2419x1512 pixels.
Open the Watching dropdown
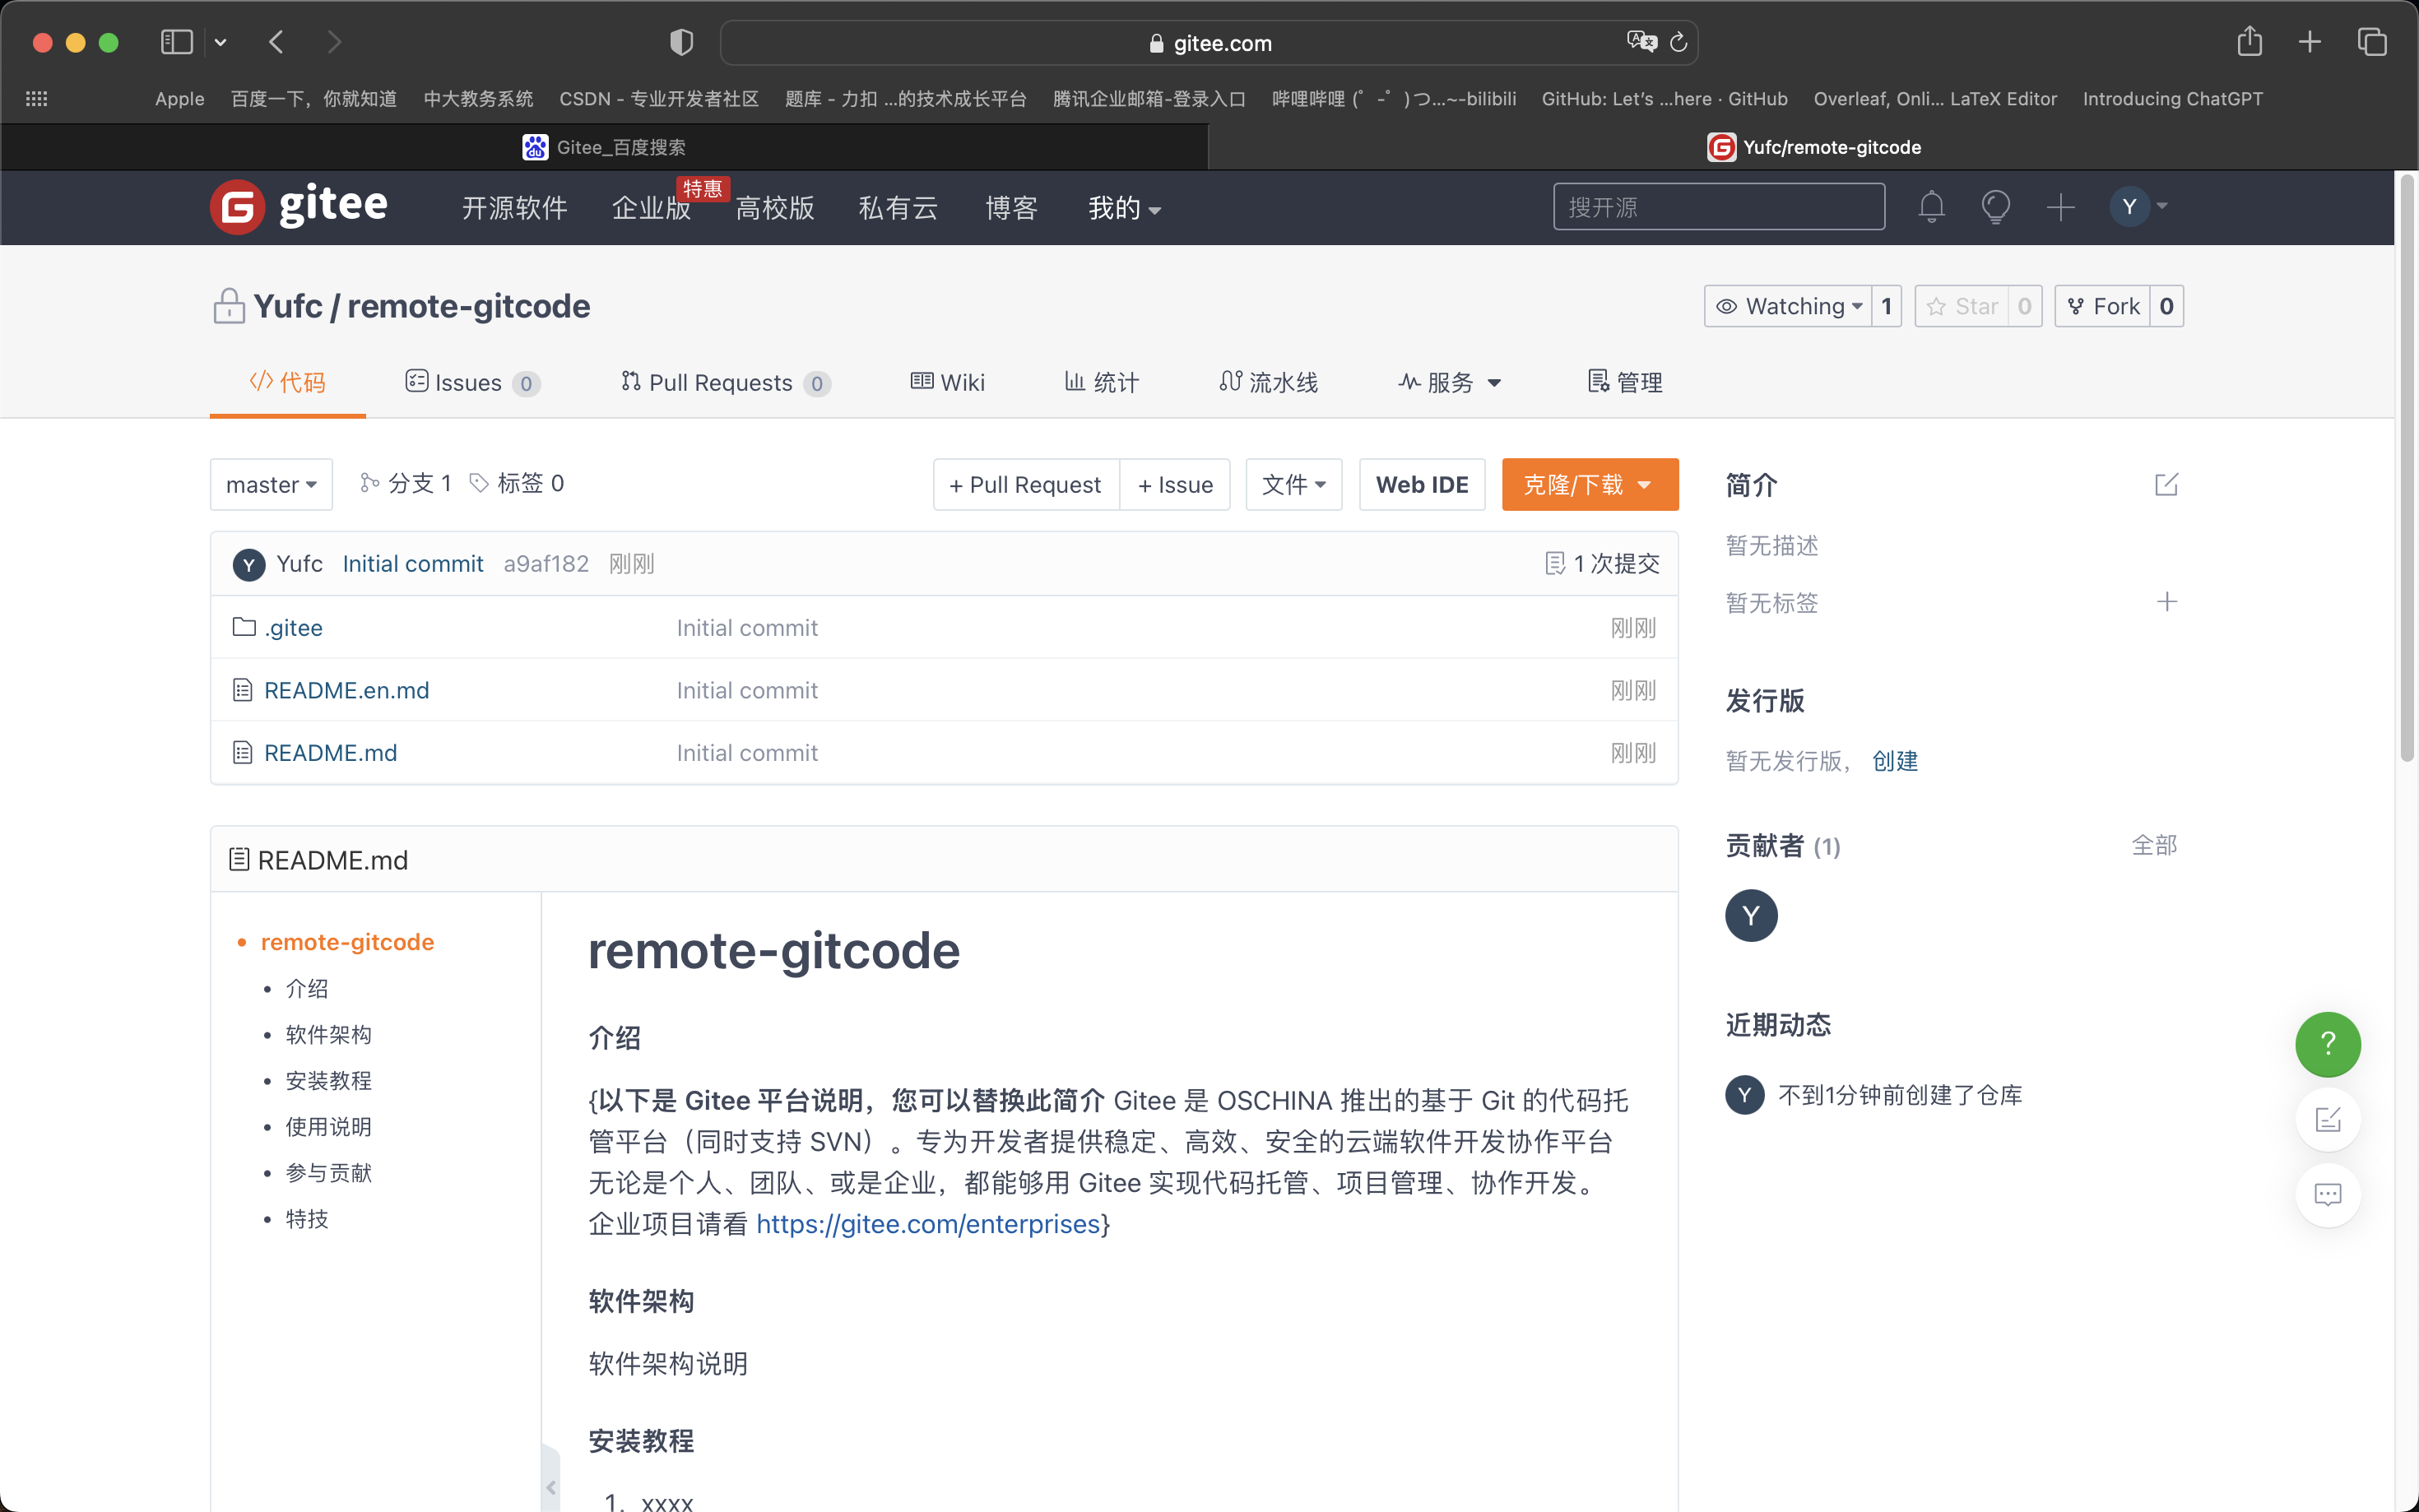tap(1788, 306)
